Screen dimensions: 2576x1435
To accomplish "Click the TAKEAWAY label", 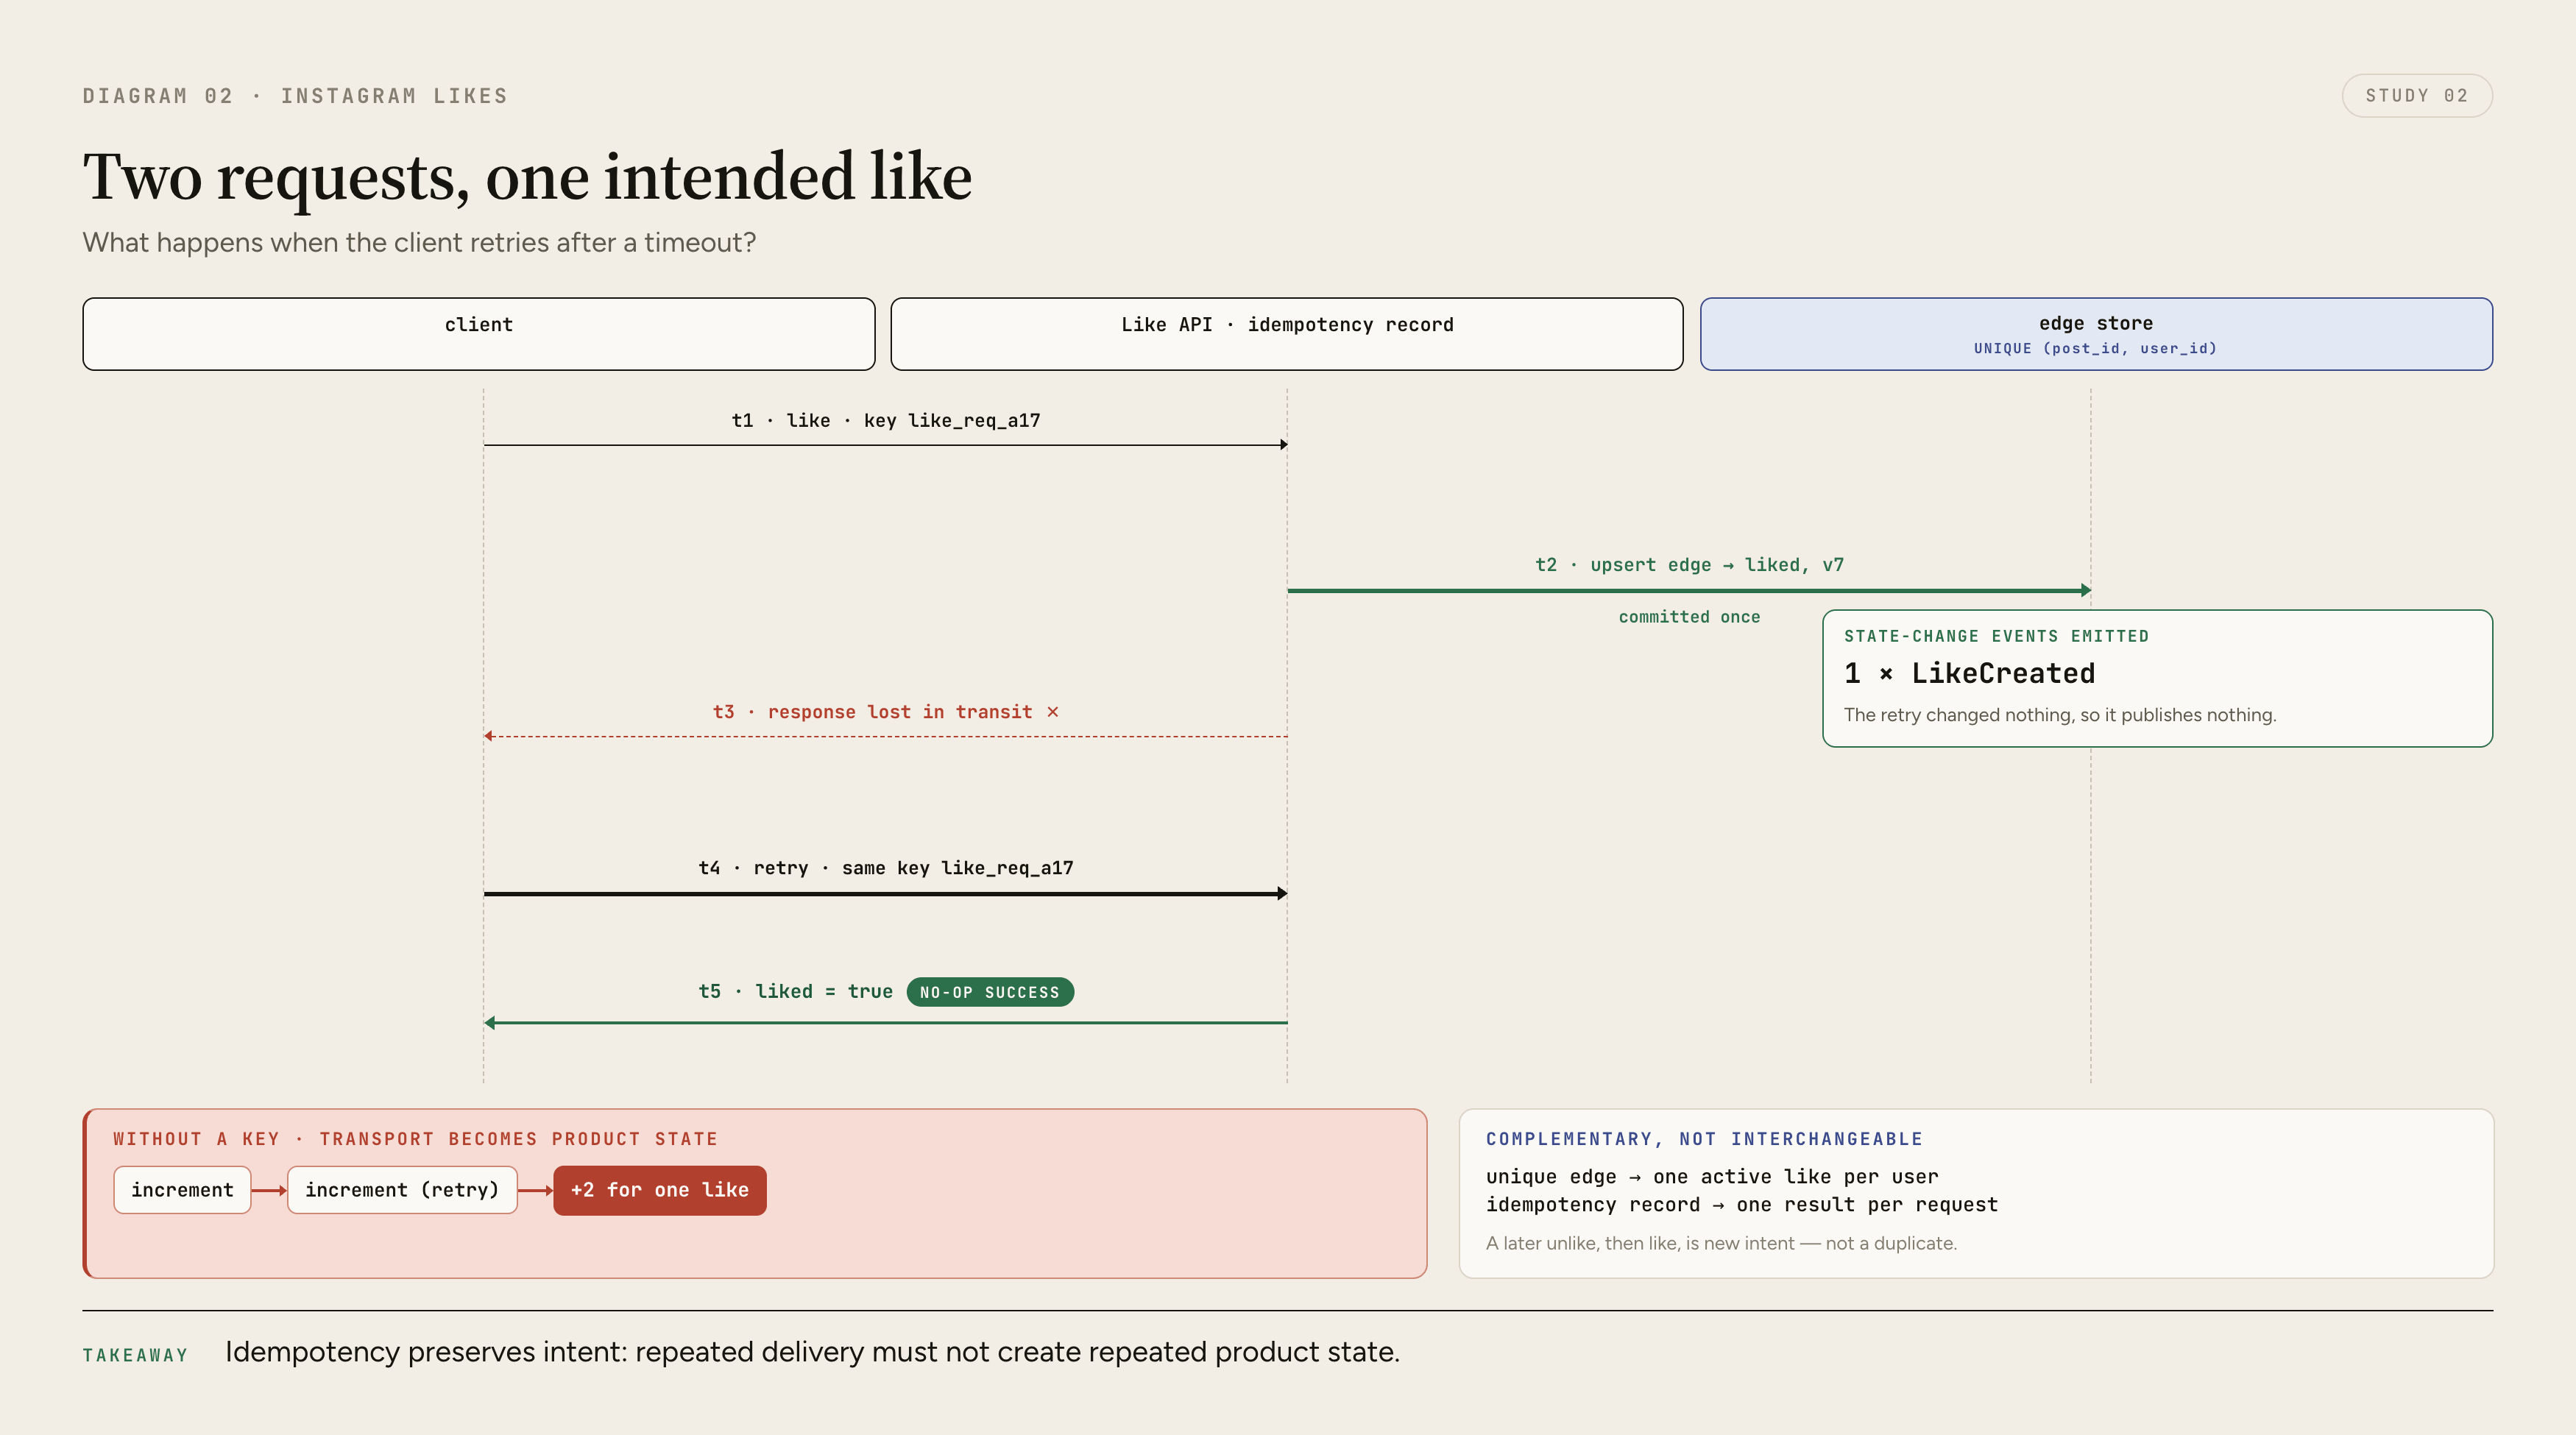I will coord(135,1356).
